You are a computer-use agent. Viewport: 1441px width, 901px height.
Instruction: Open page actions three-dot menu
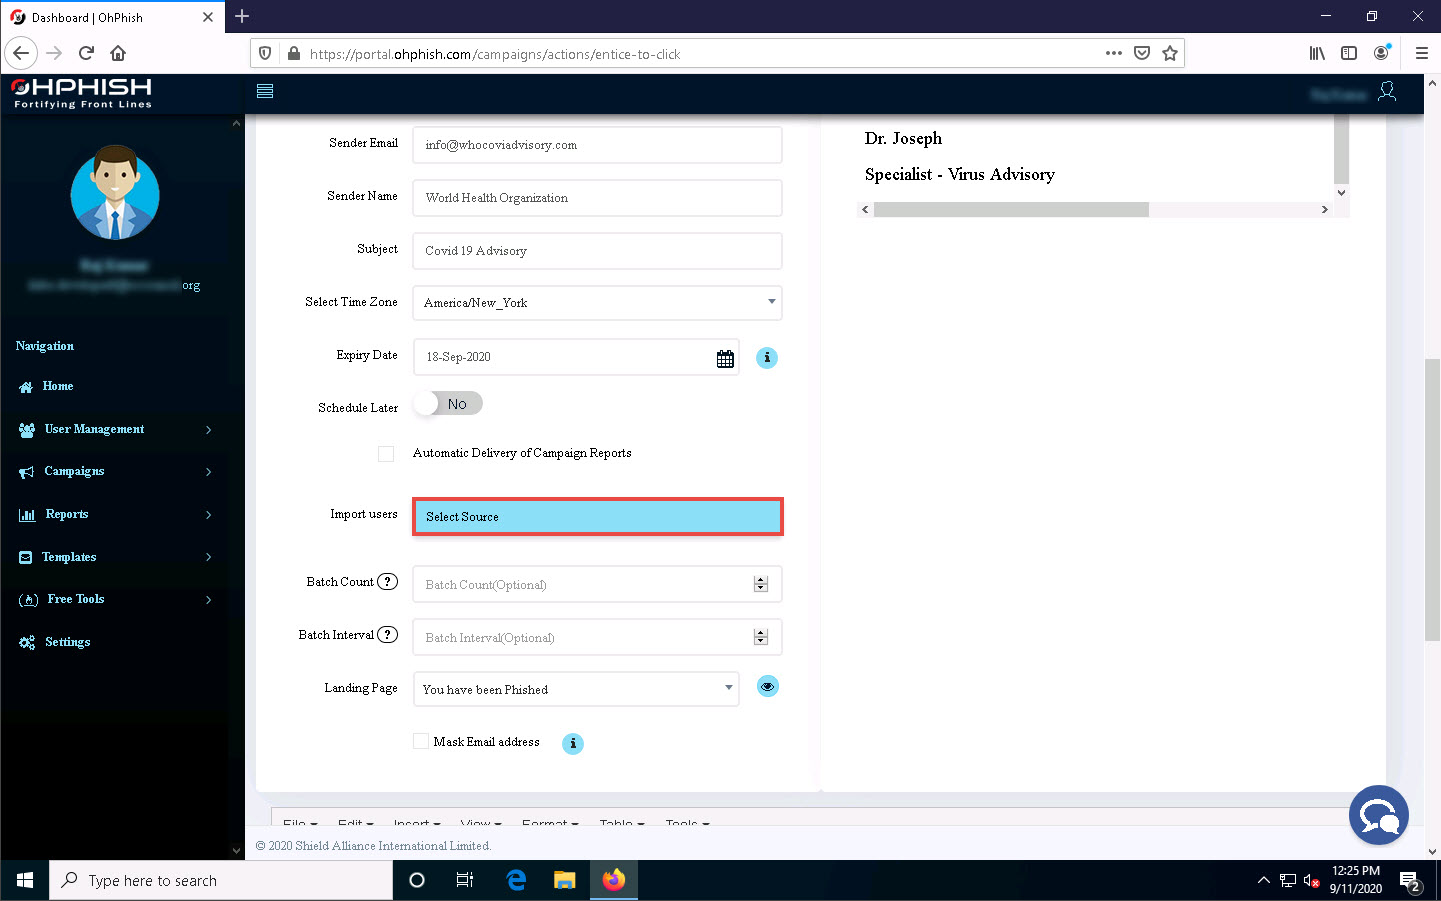[x=1114, y=53]
